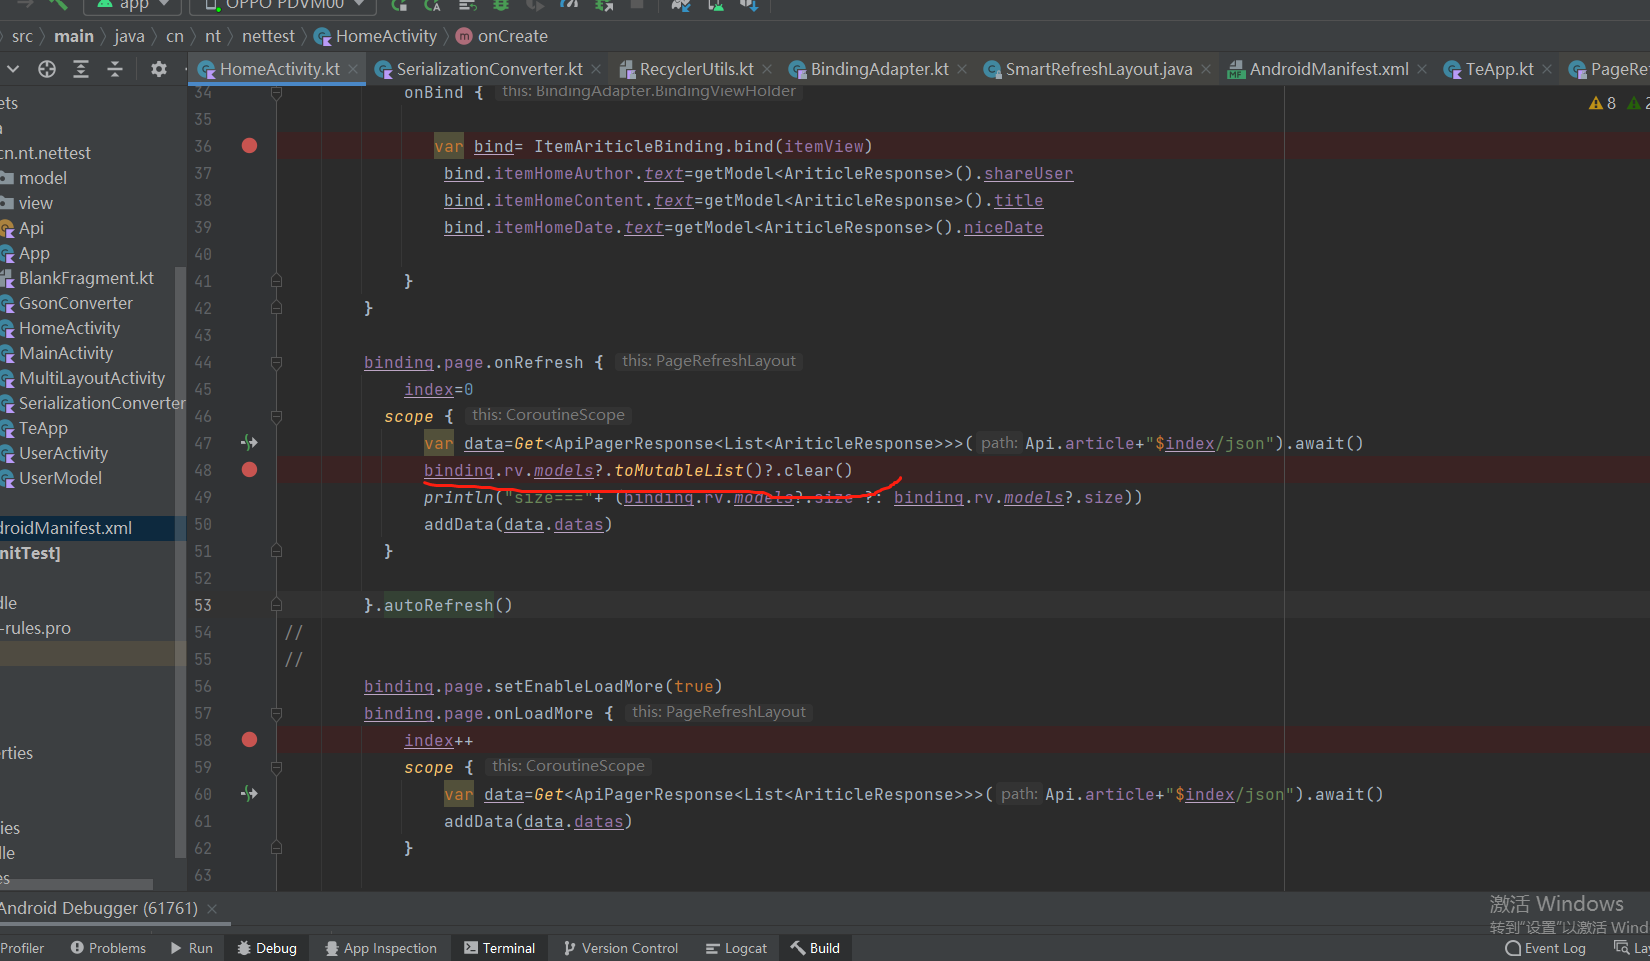Open the Build tool window

(x=815, y=948)
